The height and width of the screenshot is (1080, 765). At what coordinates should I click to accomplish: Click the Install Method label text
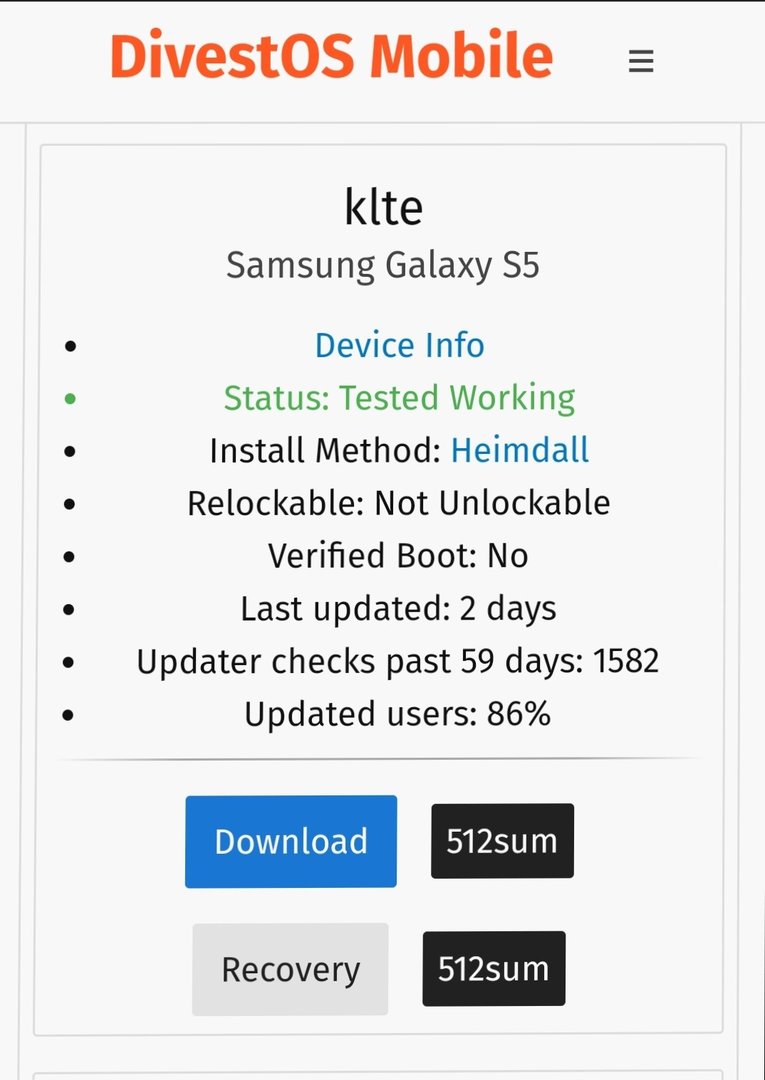[x=325, y=450]
